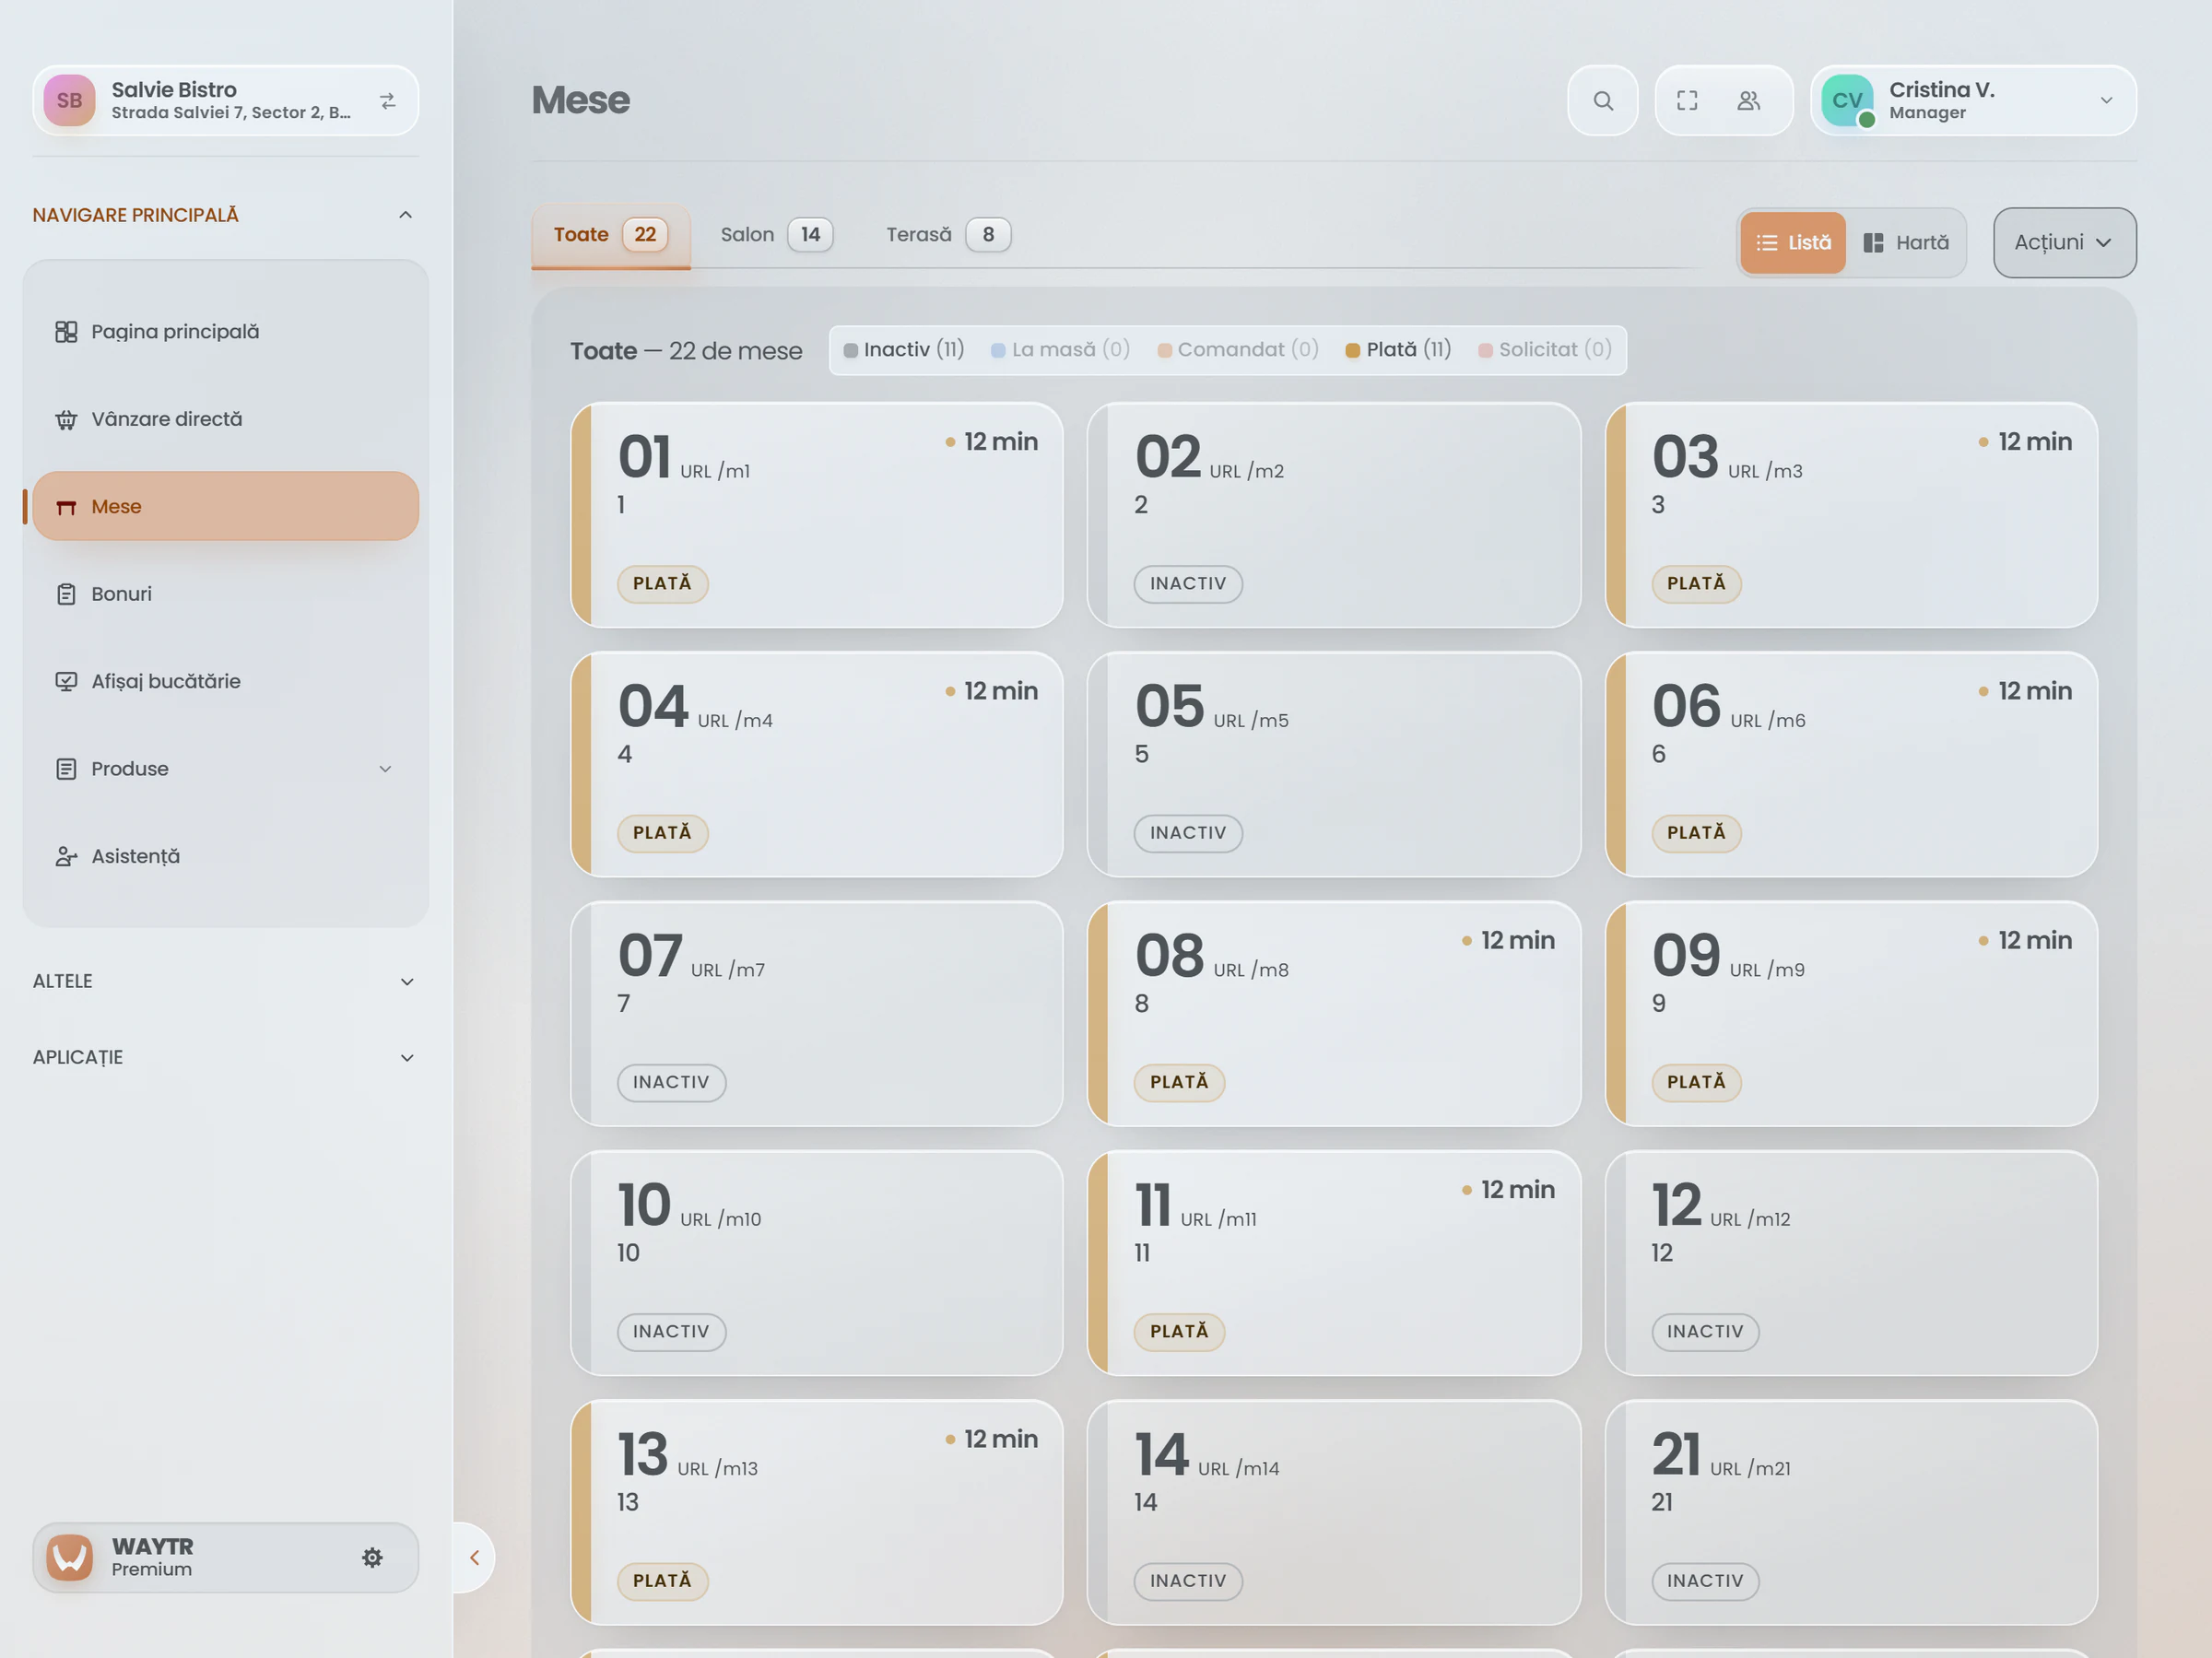Click the CV user avatar
This screenshot has width=2212, height=1658.
pyautogui.click(x=1846, y=100)
